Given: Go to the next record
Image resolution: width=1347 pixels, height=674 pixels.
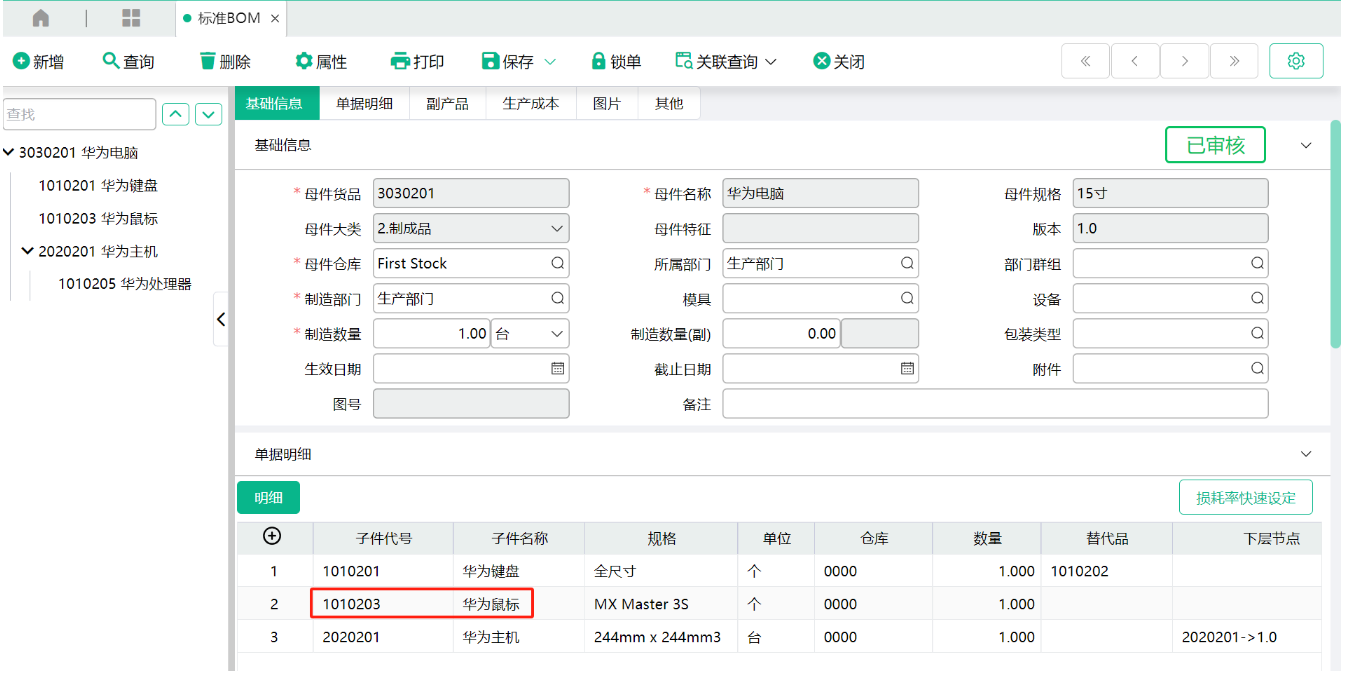Looking at the screenshot, I should 1185,61.
